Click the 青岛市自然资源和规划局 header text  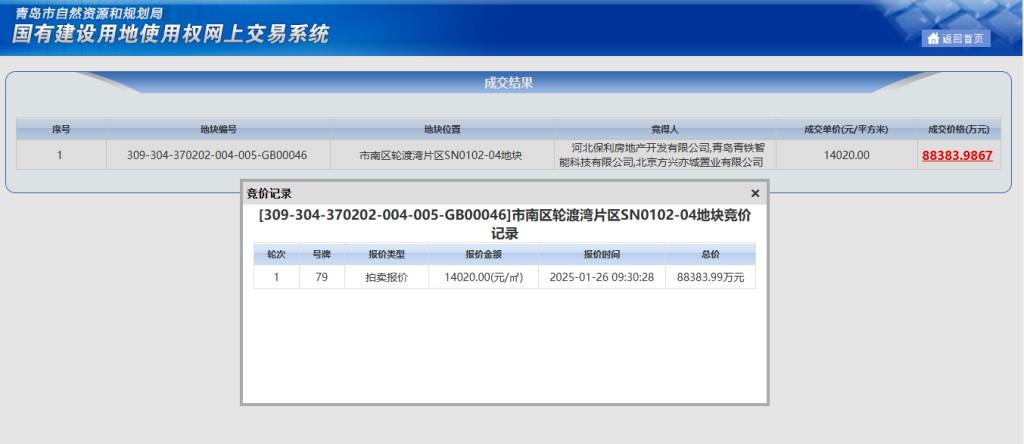[89, 12]
